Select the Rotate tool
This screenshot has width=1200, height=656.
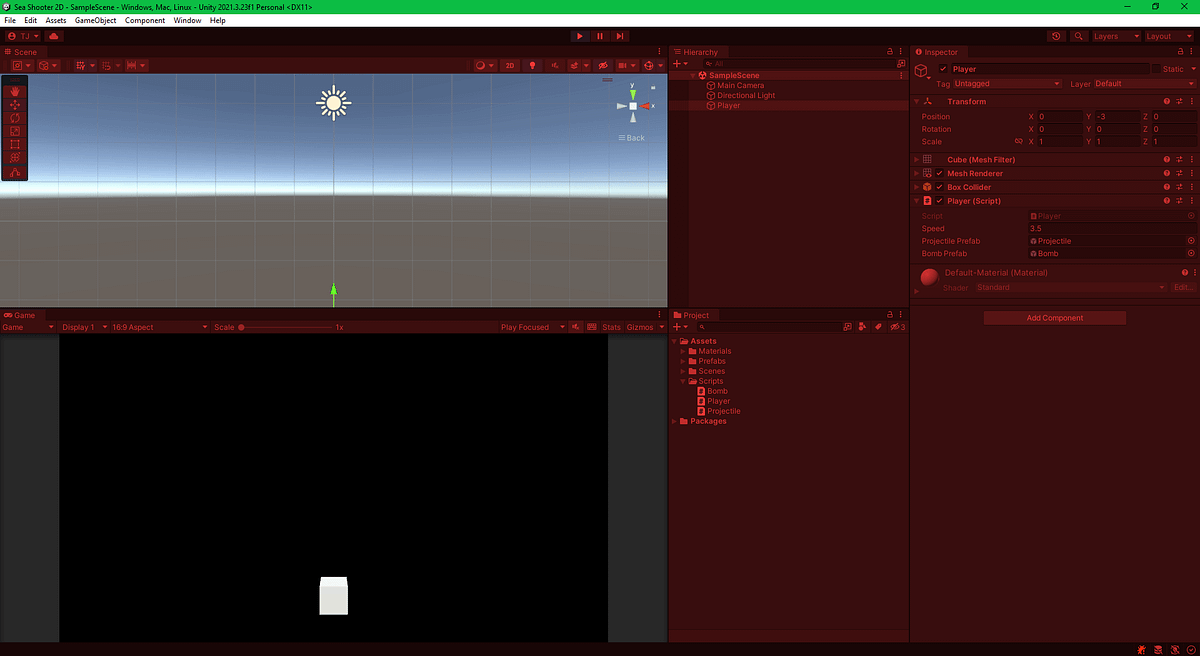[15, 118]
